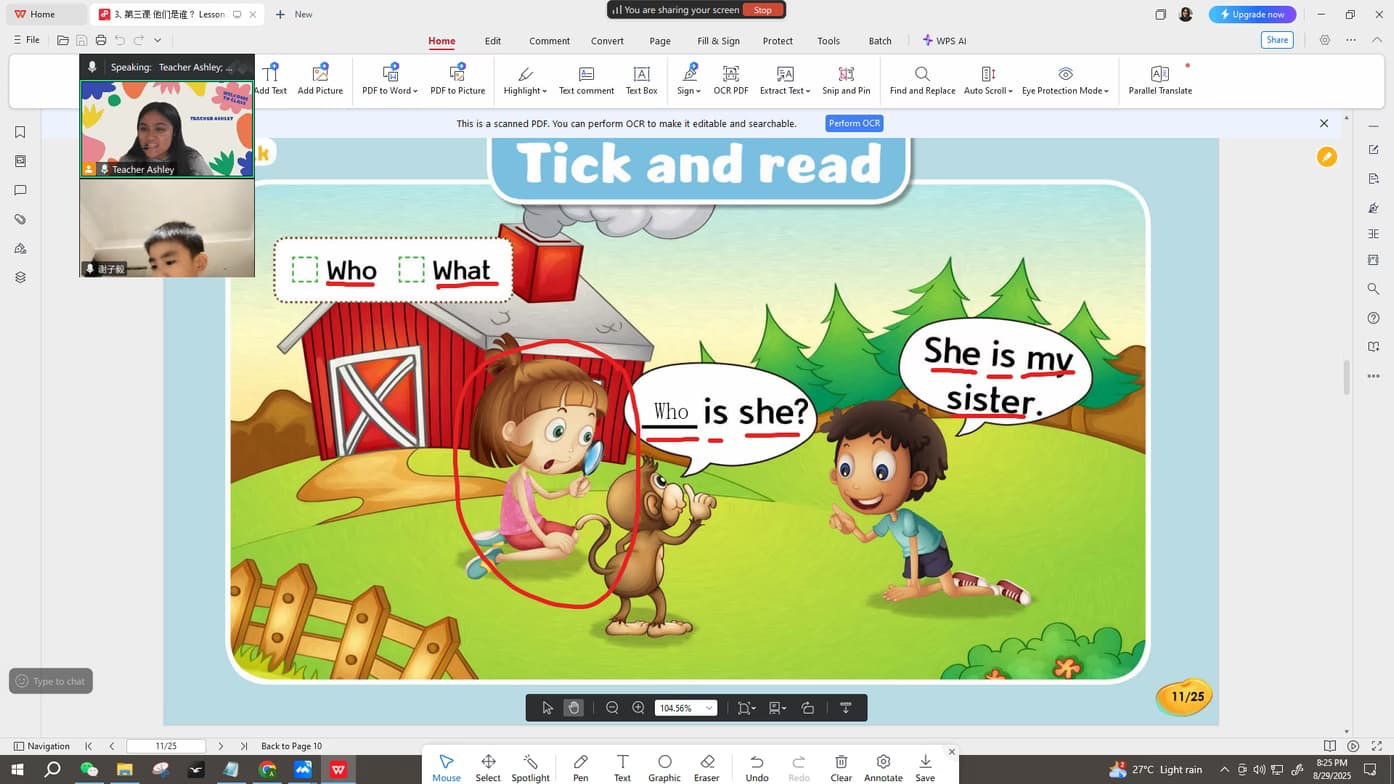Activate the Spotlight tool

click(x=530, y=767)
